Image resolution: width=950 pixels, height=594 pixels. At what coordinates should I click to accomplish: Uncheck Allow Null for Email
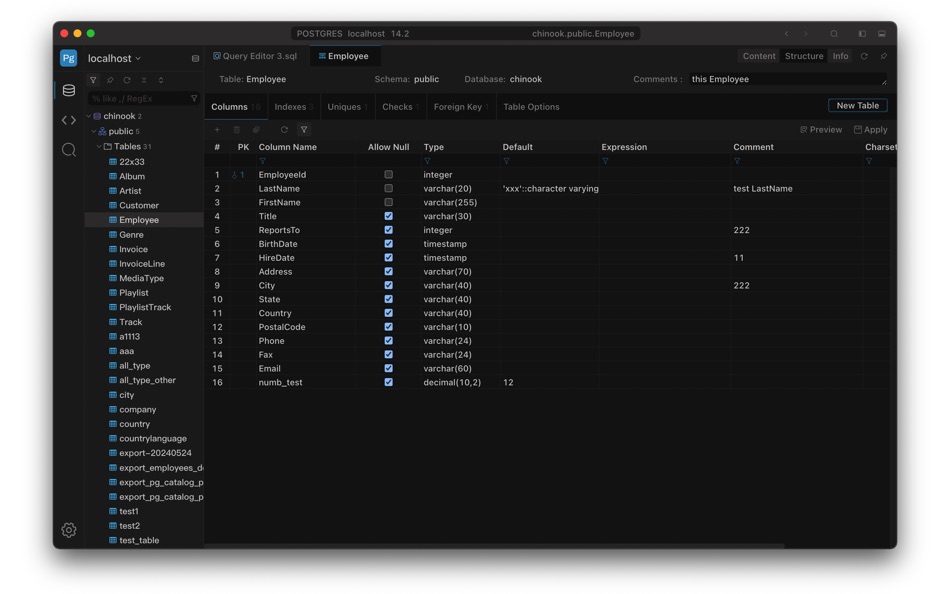tap(388, 369)
